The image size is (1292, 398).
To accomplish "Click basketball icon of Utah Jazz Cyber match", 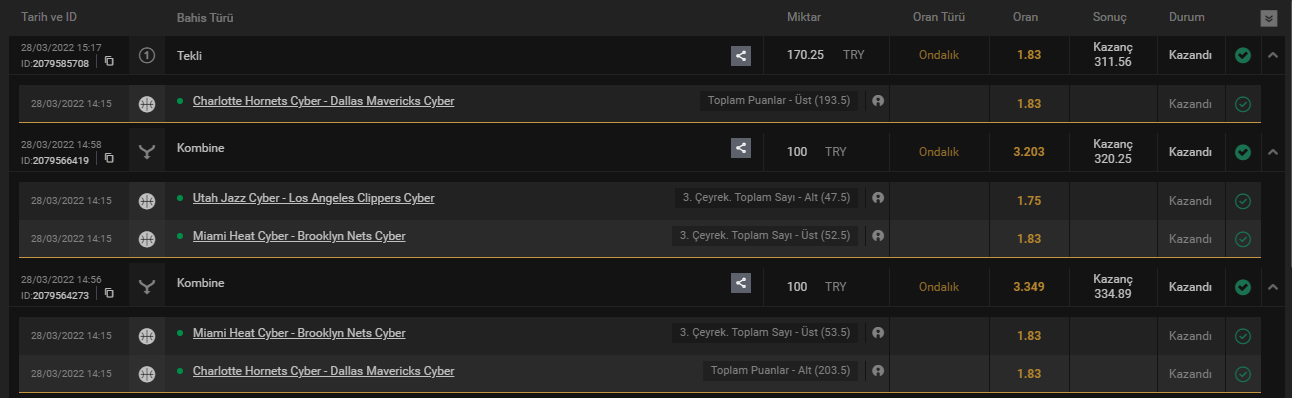I will tap(147, 200).
